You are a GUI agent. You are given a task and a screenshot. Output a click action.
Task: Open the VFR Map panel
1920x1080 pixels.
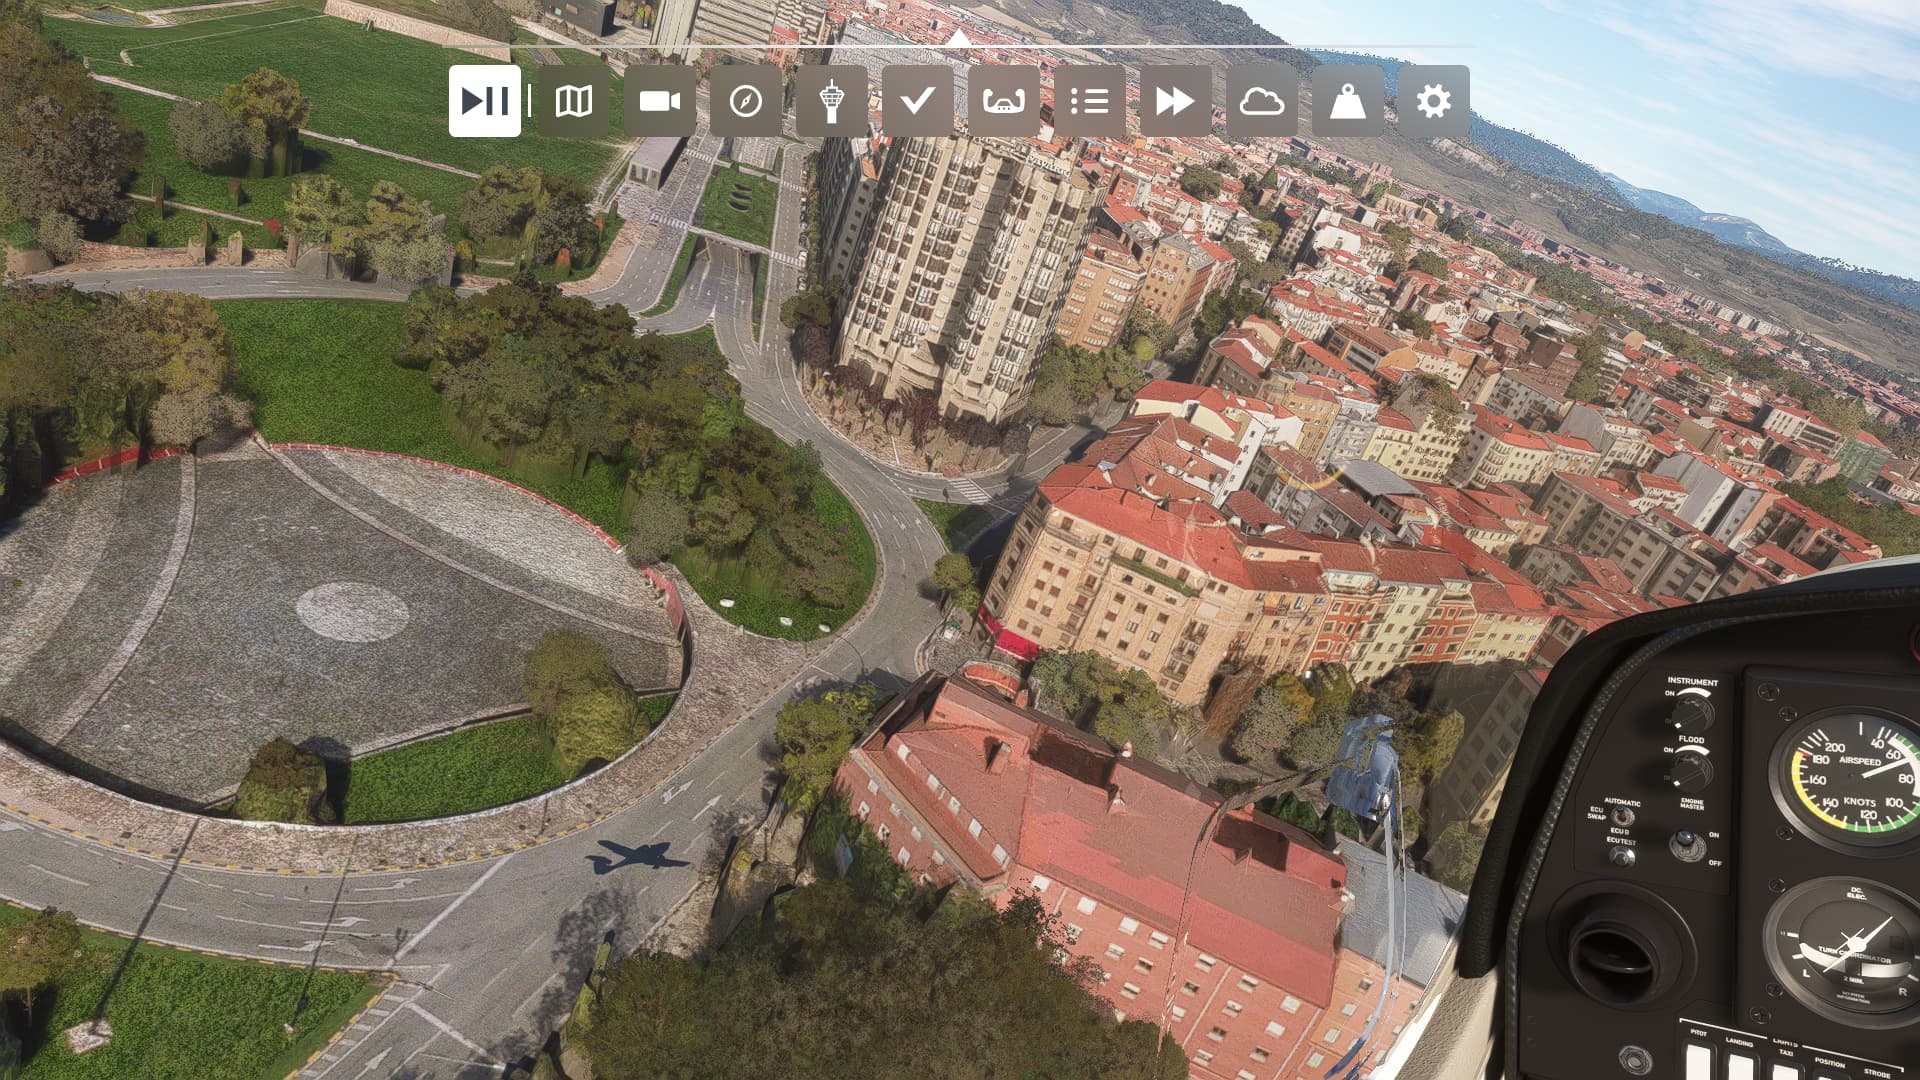(574, 101)
